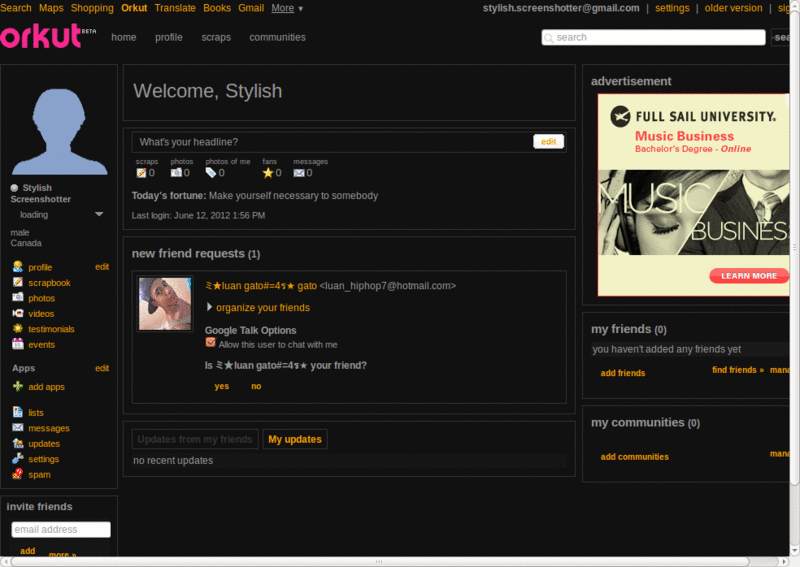The width and height of the screenshot is (800, 567).
Task: Click the headline edit button
Action: pos(548,141)
